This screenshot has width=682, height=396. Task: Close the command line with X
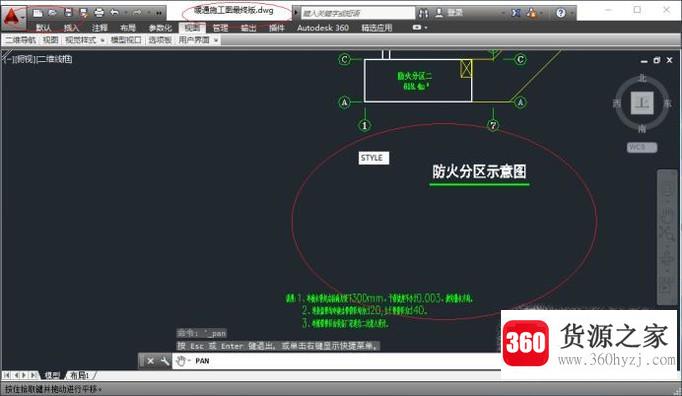click(150, 361)
